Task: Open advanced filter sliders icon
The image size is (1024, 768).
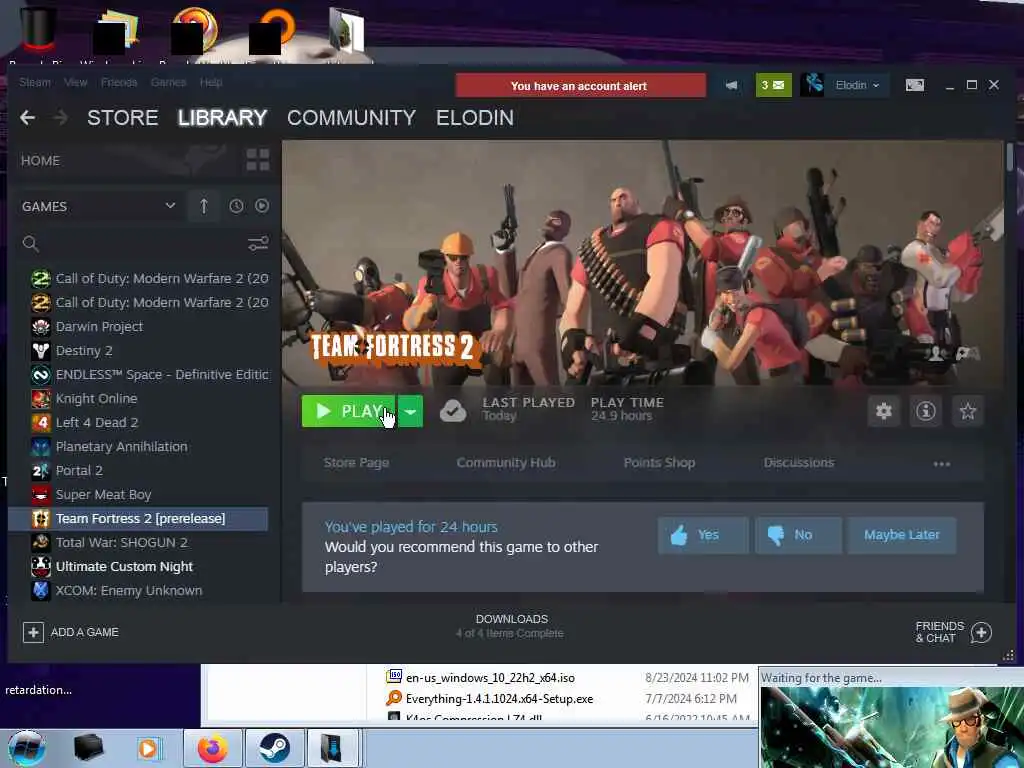Action: point(258,244)
